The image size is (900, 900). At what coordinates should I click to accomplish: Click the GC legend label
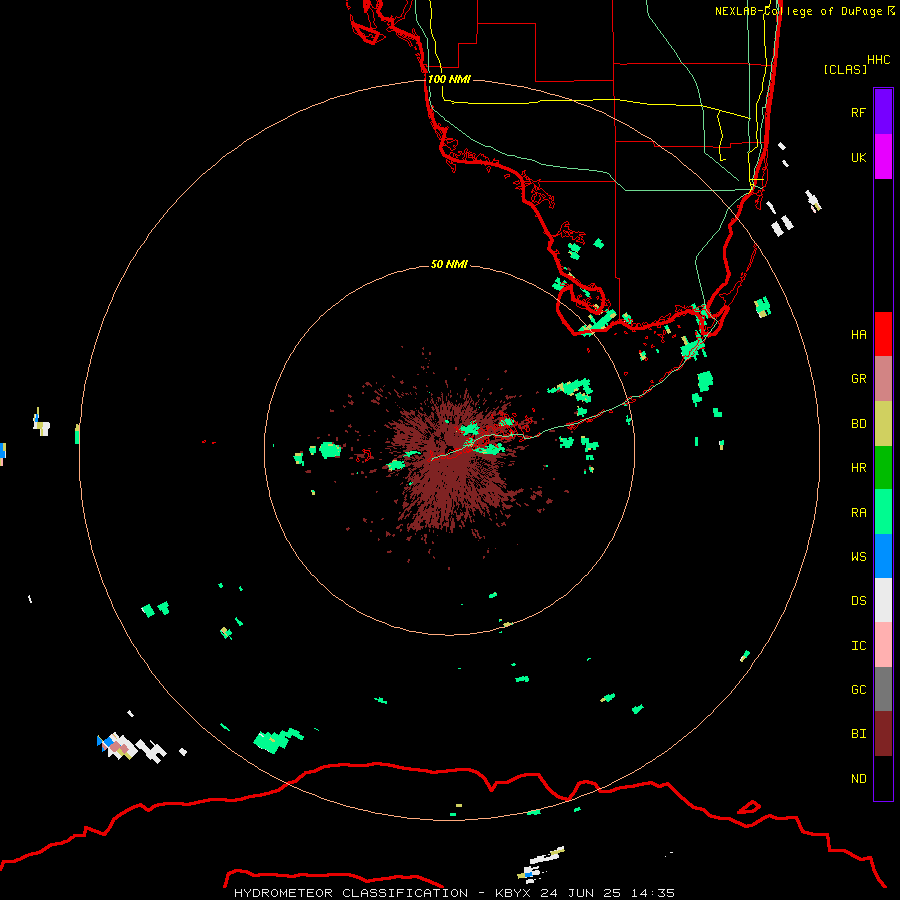pos(858,690)
